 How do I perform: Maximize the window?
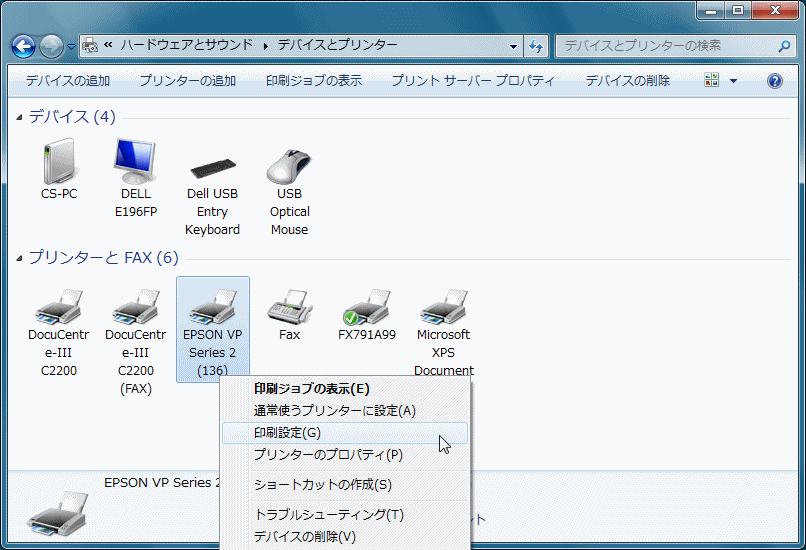pos(738,10)
